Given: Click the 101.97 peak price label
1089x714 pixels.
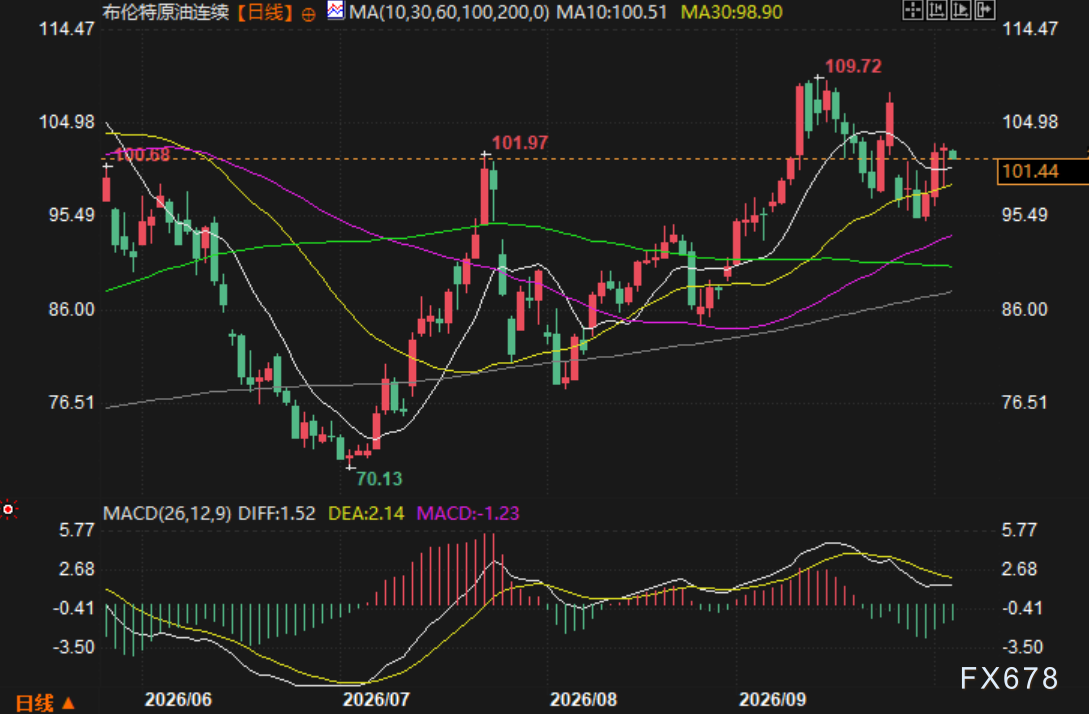Looking at the screenshot, I should (x=520, y=142).
